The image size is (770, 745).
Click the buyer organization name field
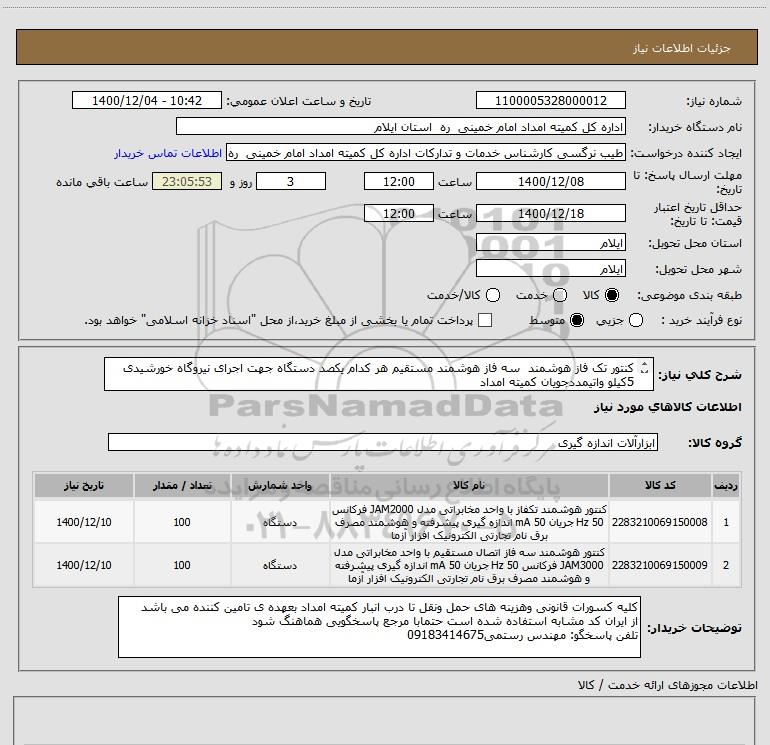pos(401,127)
